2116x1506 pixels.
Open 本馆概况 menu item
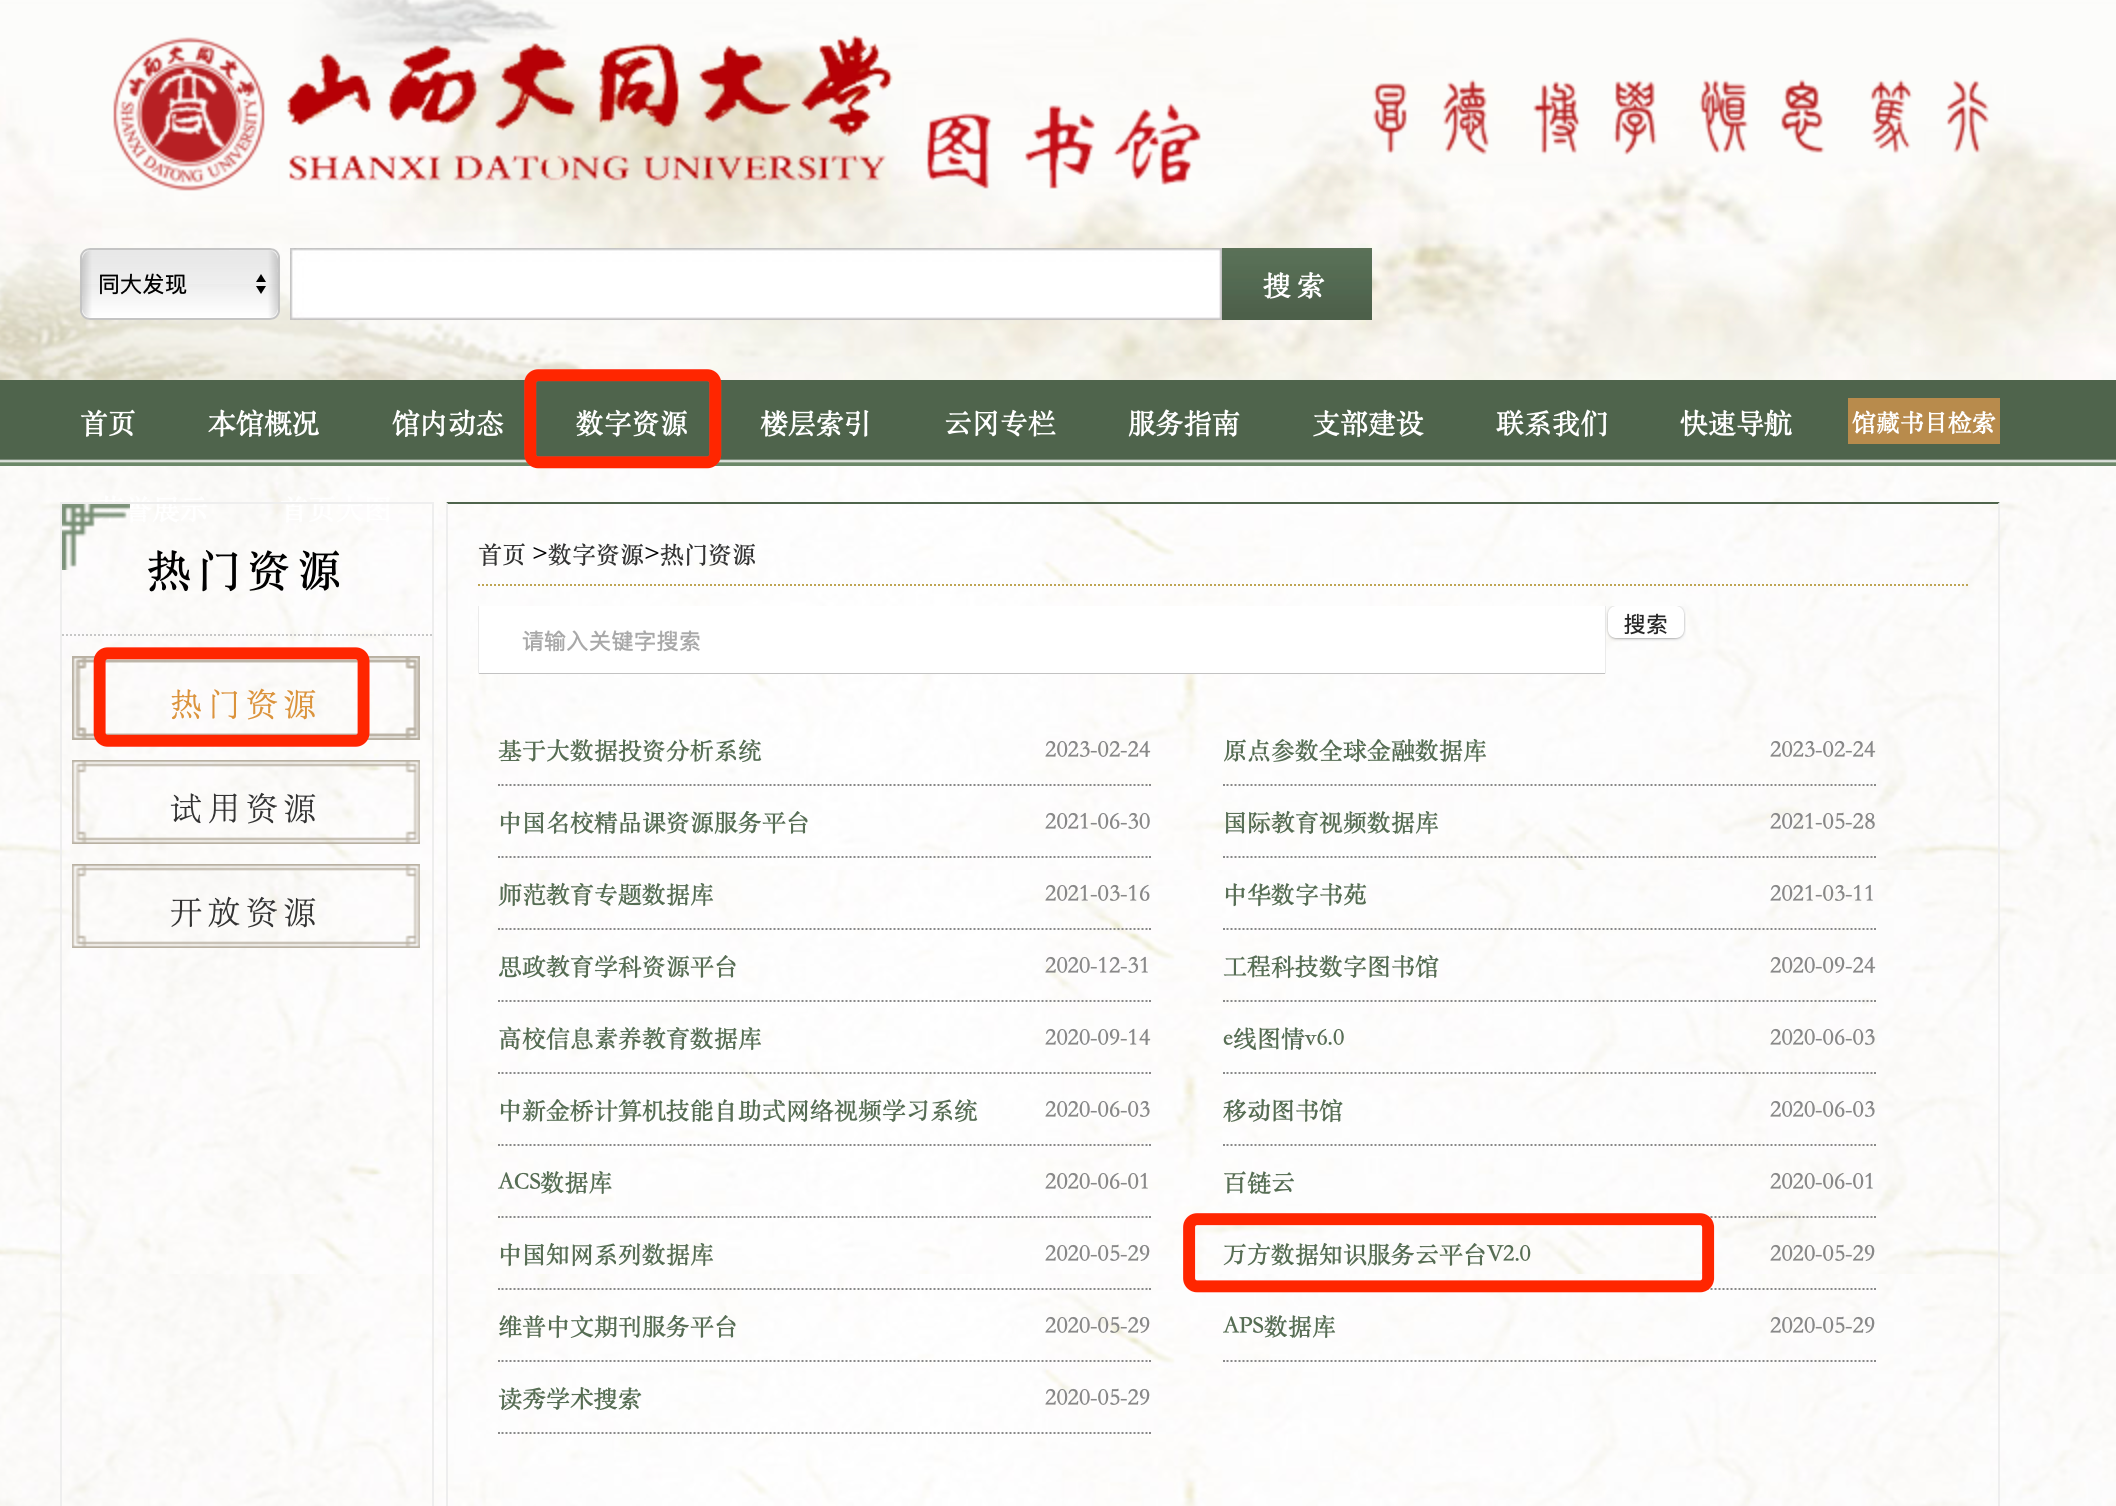point(264,423)
